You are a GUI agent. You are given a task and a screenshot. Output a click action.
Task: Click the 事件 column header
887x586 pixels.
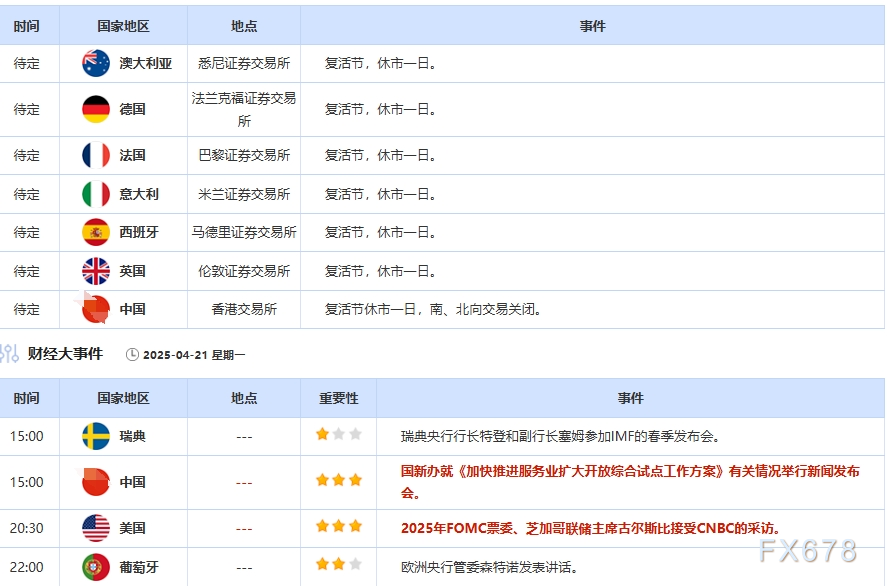click(596, 26)
